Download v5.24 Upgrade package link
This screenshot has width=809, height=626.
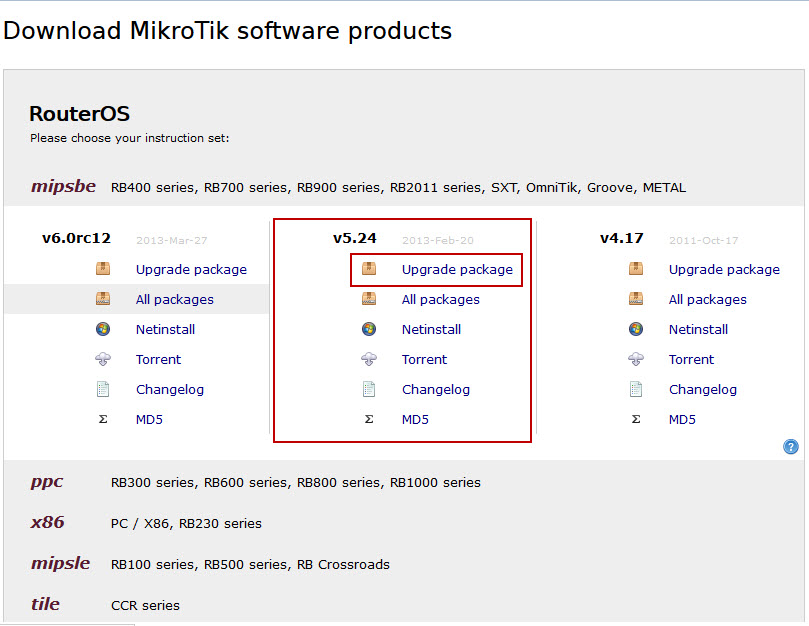(x=457, y=270)
